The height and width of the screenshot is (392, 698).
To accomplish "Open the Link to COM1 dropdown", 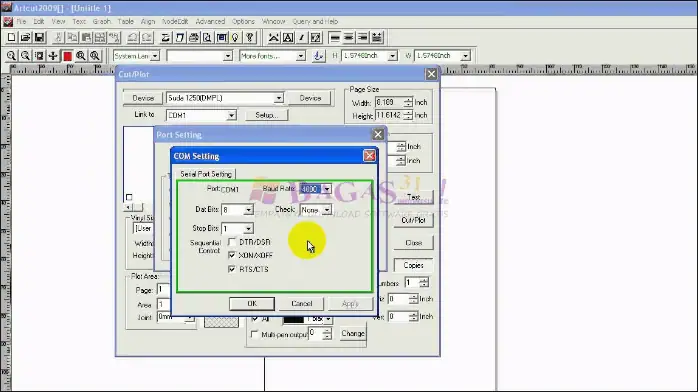I will point(231,115).
